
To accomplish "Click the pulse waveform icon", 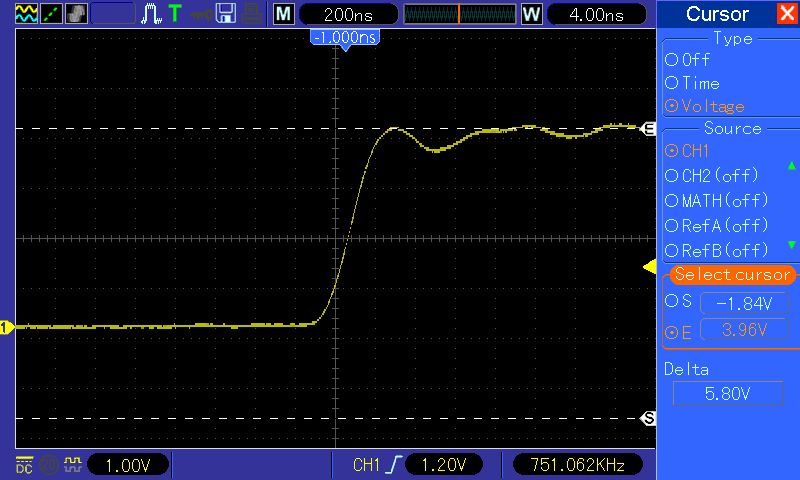I will (151, 14).
